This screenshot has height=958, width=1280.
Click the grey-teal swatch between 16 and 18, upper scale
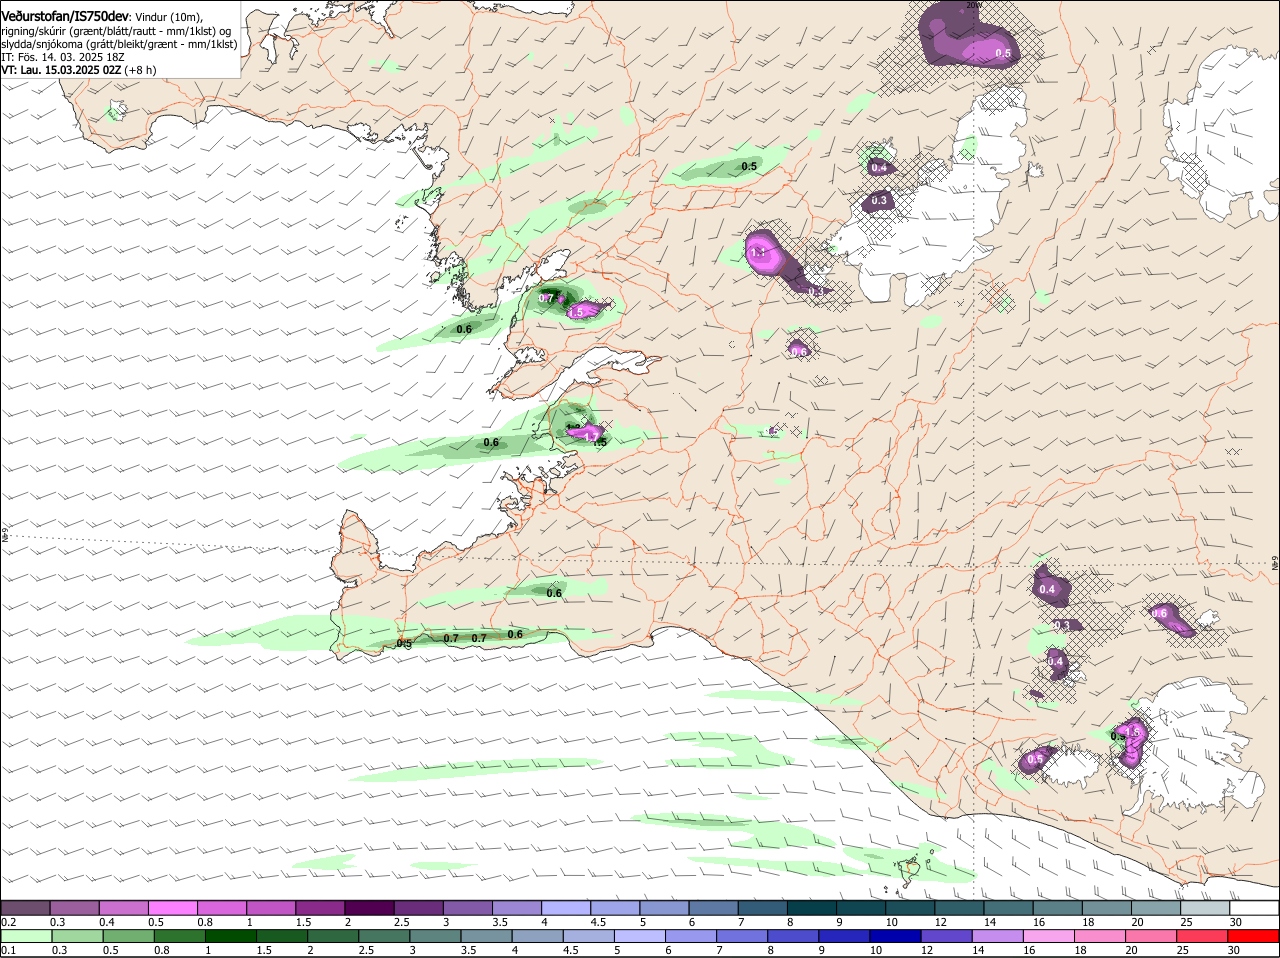1058,907
